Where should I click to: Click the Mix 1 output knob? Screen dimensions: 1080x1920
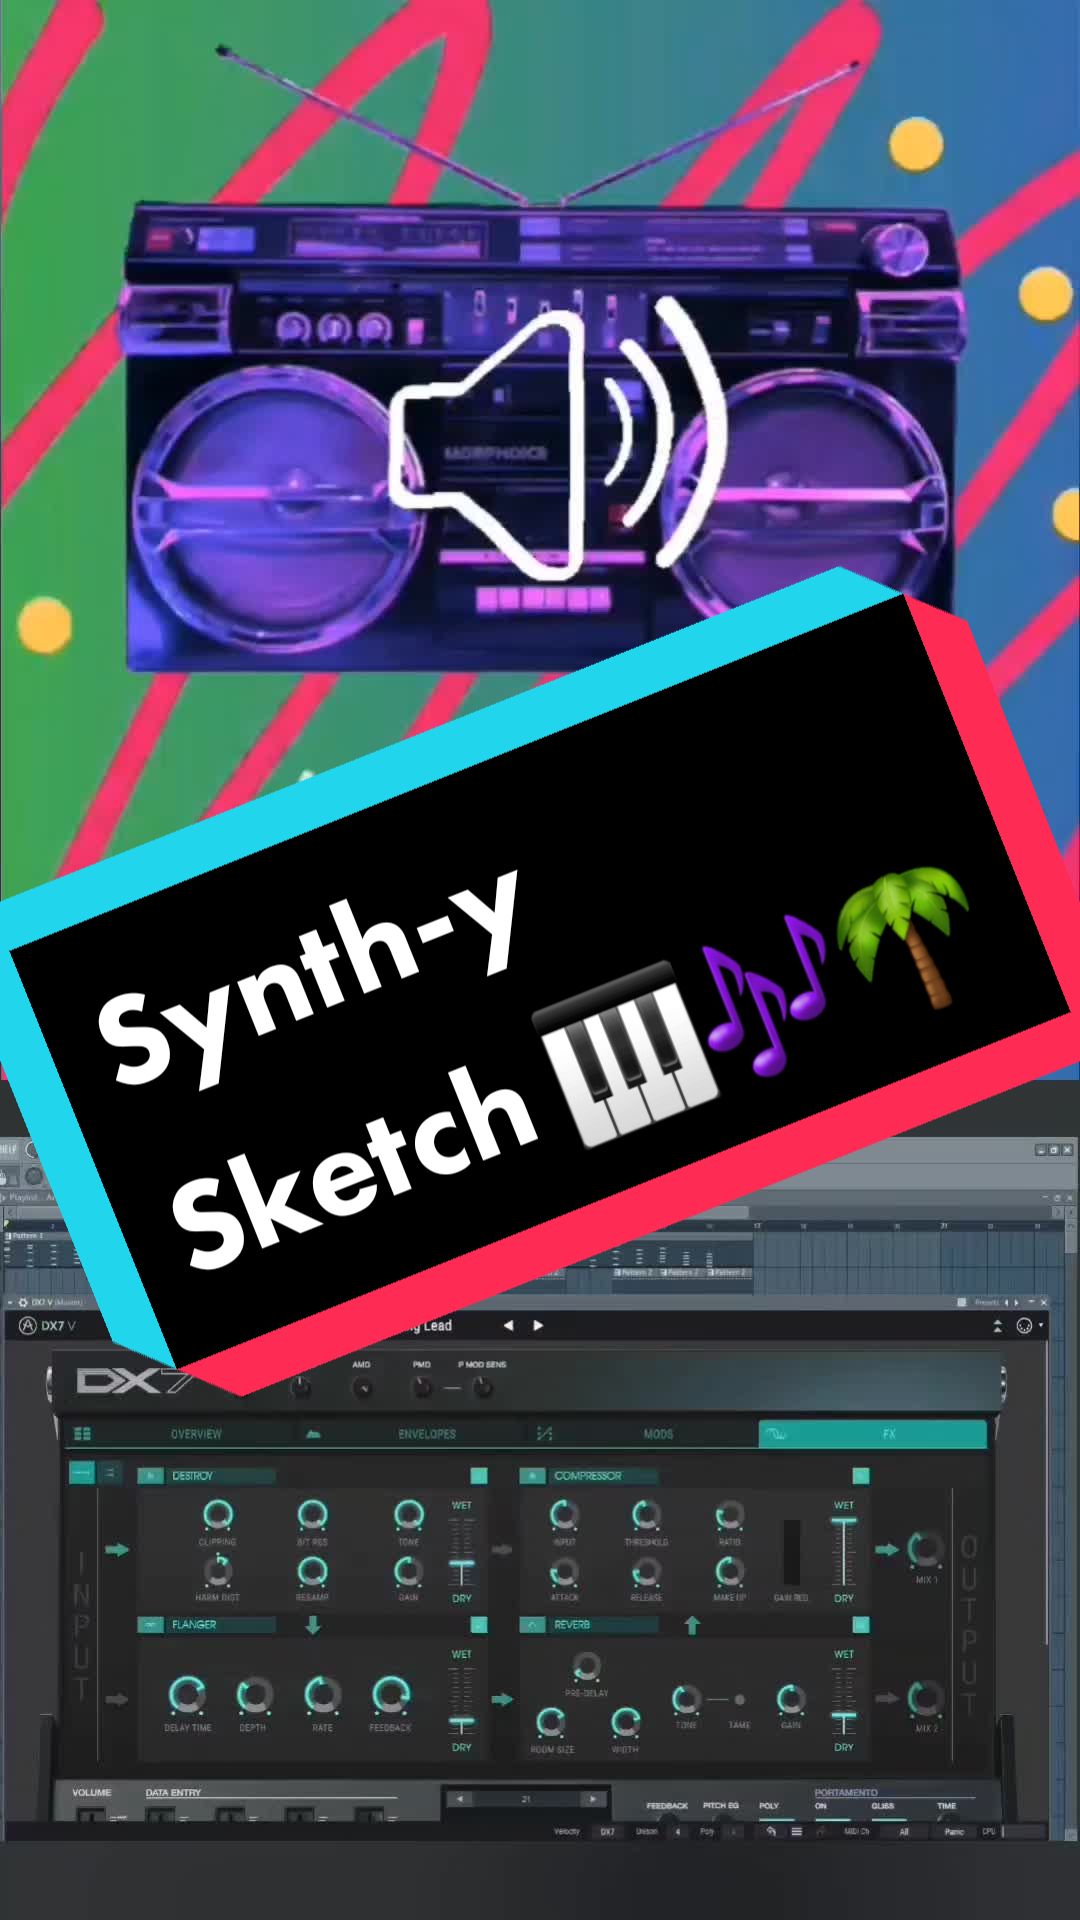pyautogui.click(x=925, y=1549)
